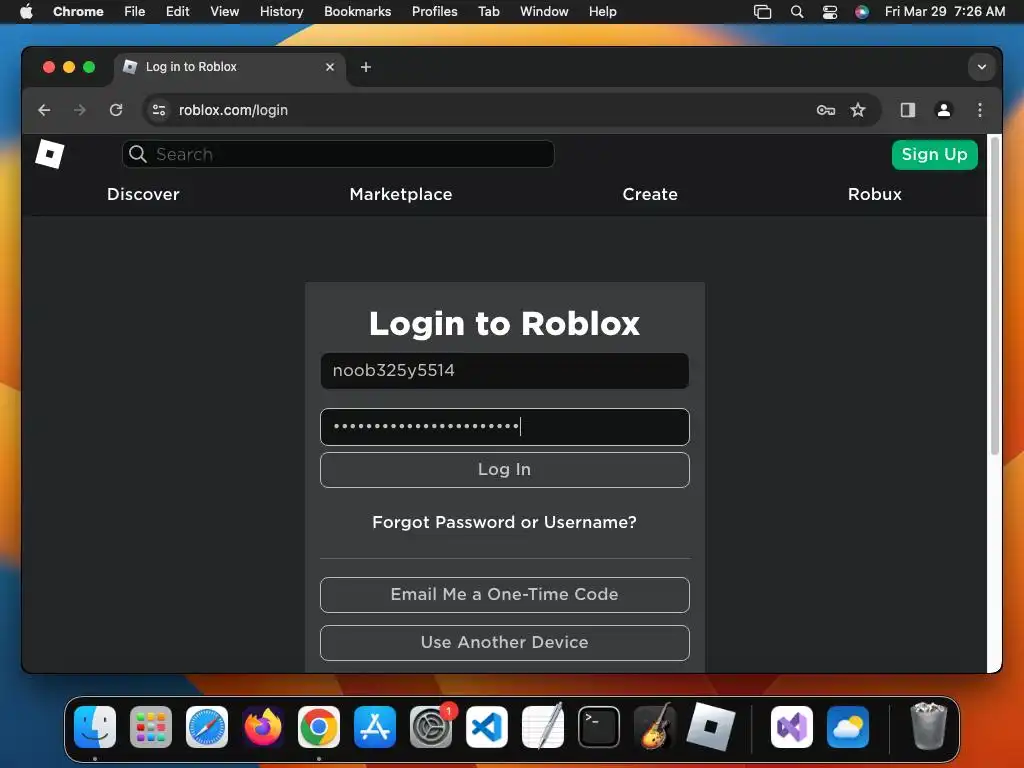Open the Marketplace section
Viewport: 1024px width, 768px height.
pos(401,194)
